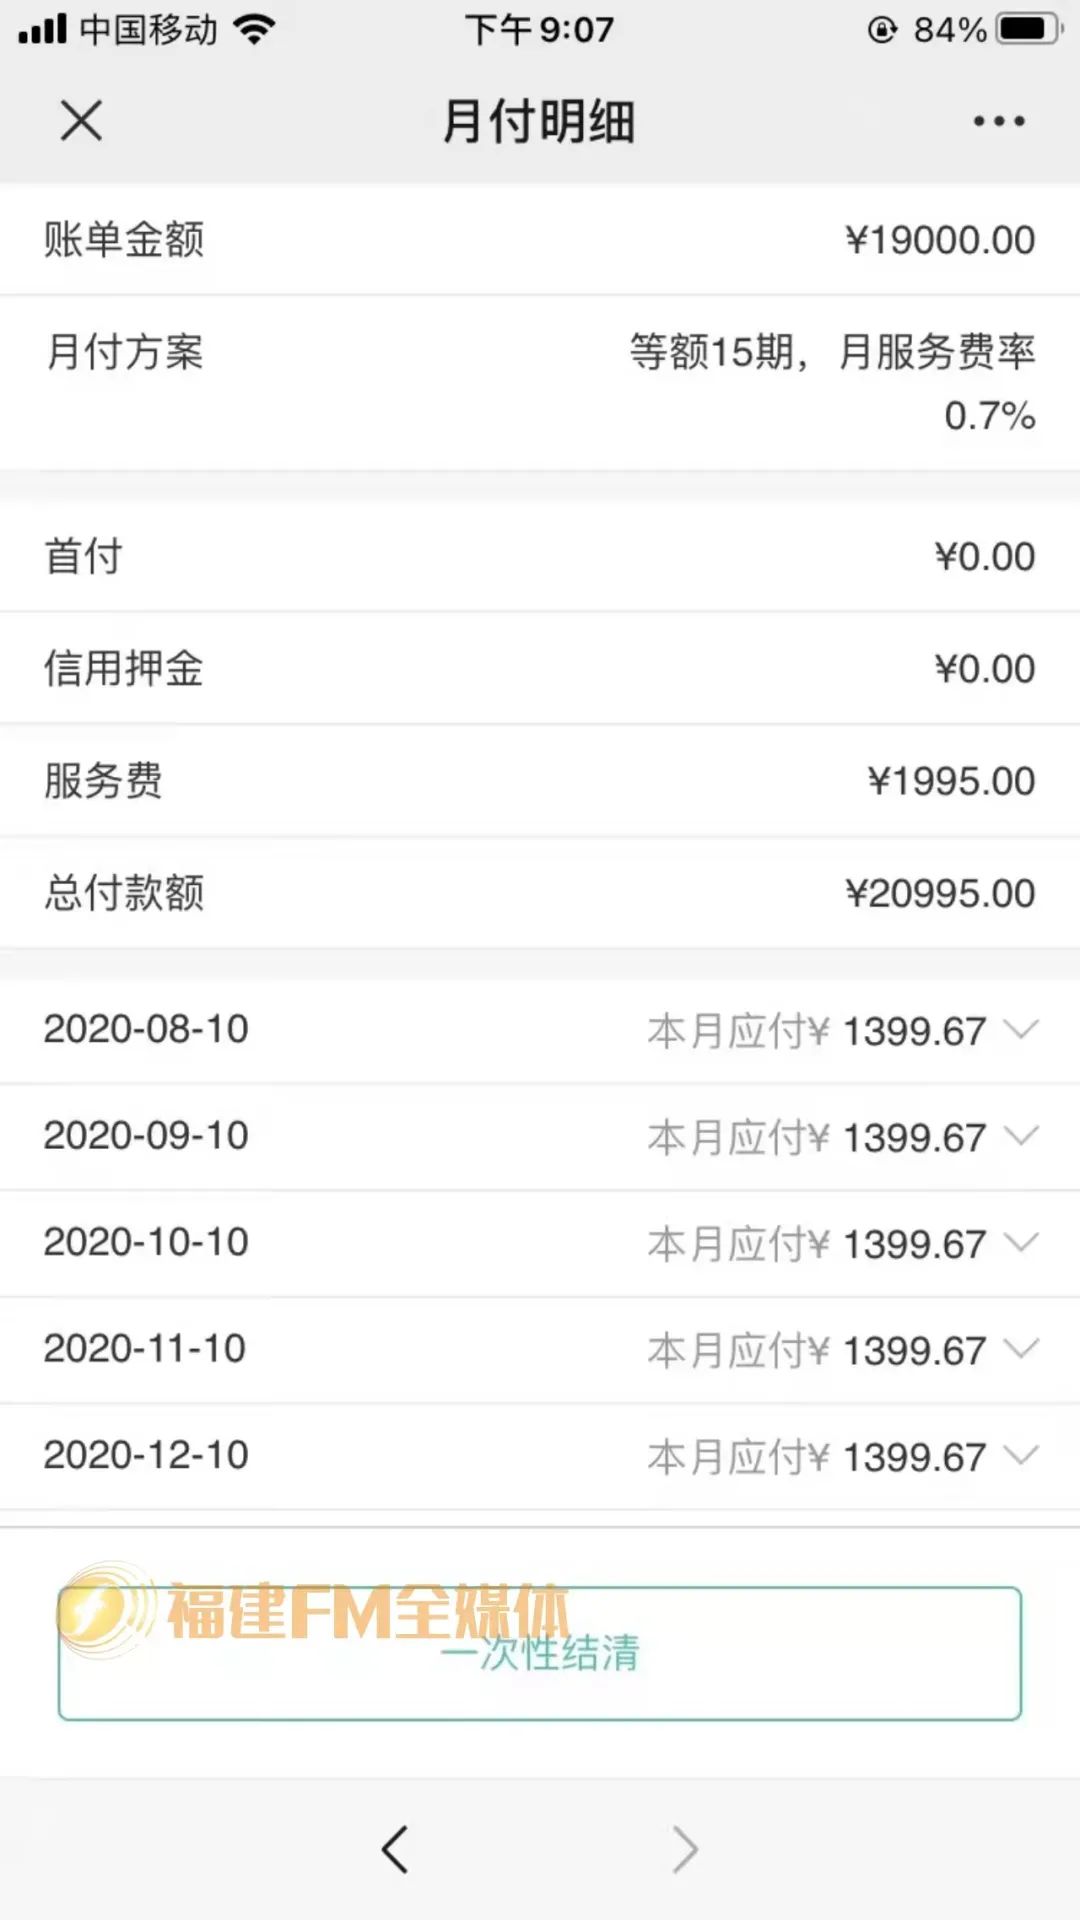1080x1920 pixels.
Task: Tap the Wi-Fi status icon
Action: pos(255,29)
